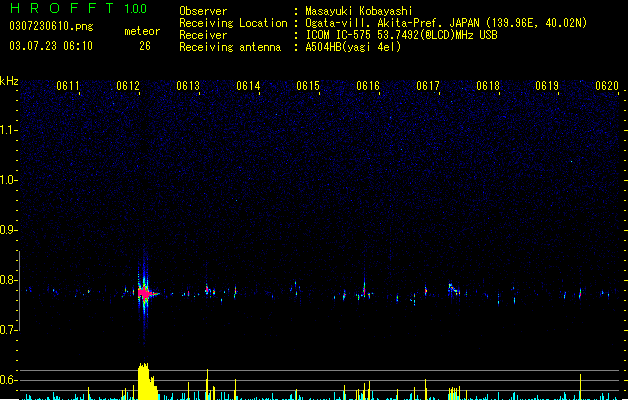The image size is (629, 400).
Task: Click the 0620 time axis label
Action: (607, 86)
